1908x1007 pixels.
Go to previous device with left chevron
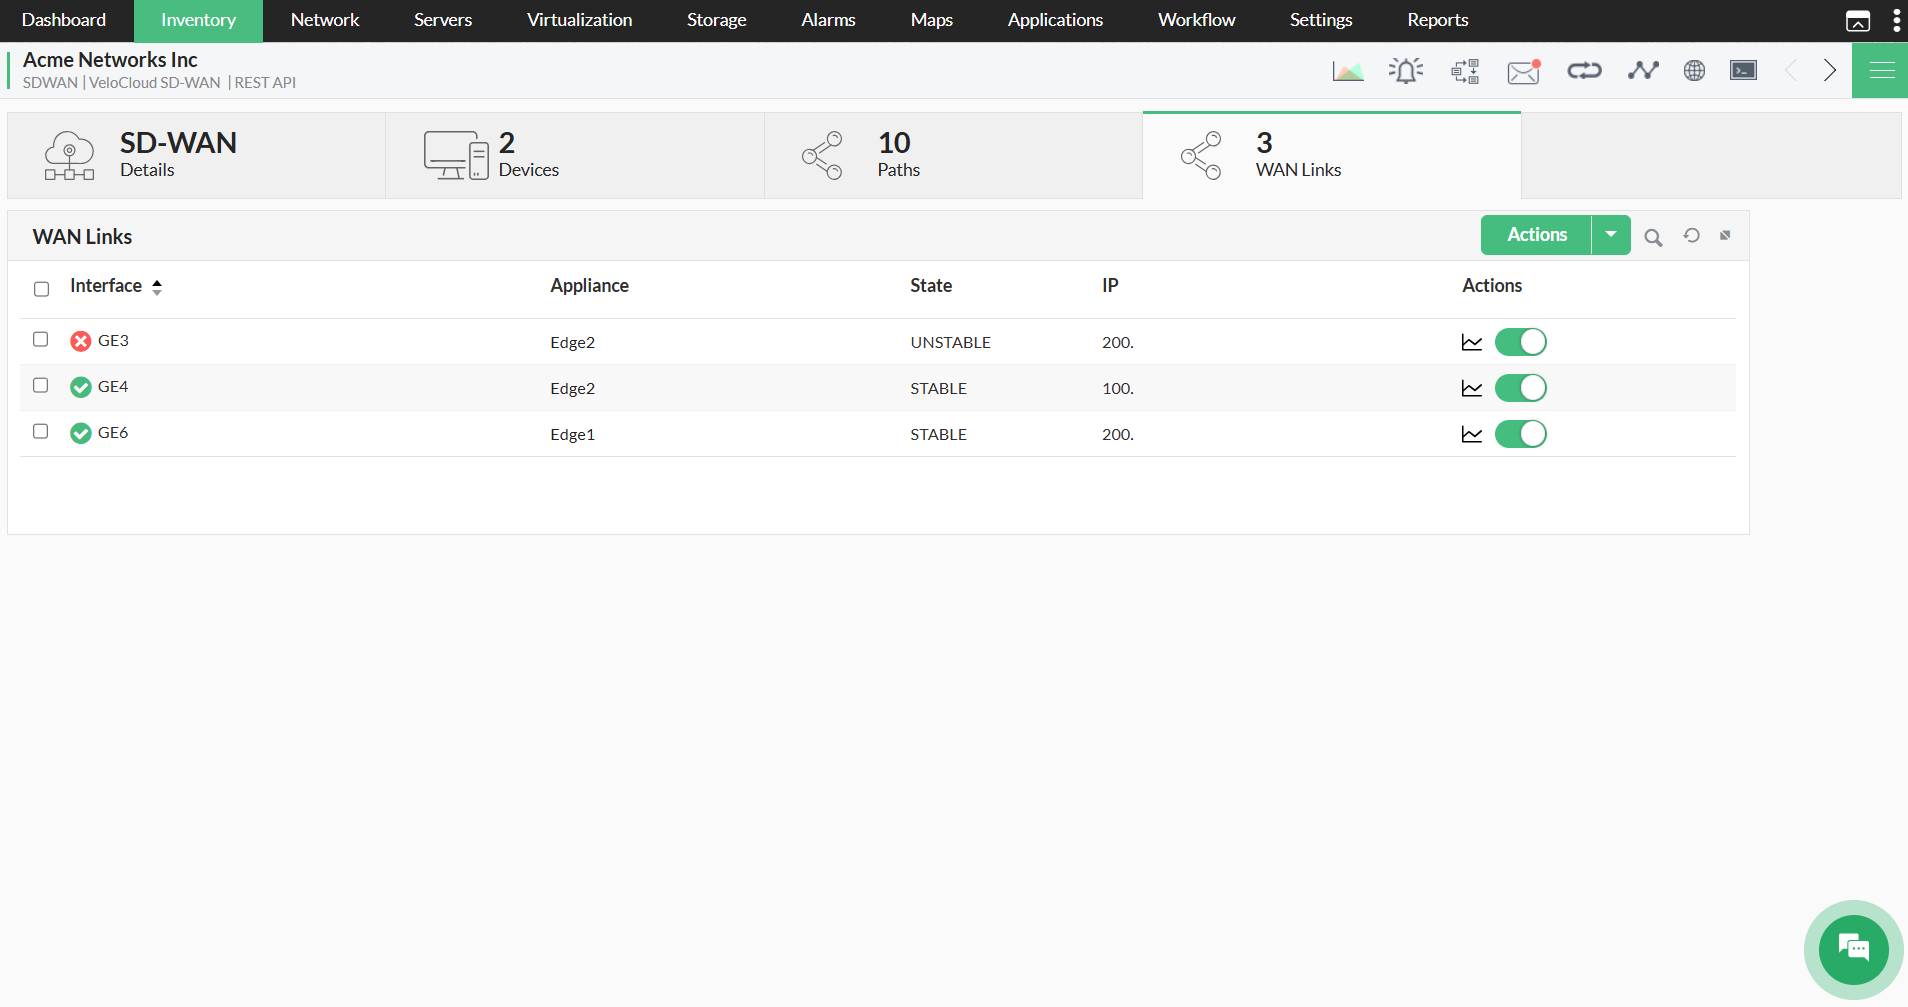(1791, 70)
